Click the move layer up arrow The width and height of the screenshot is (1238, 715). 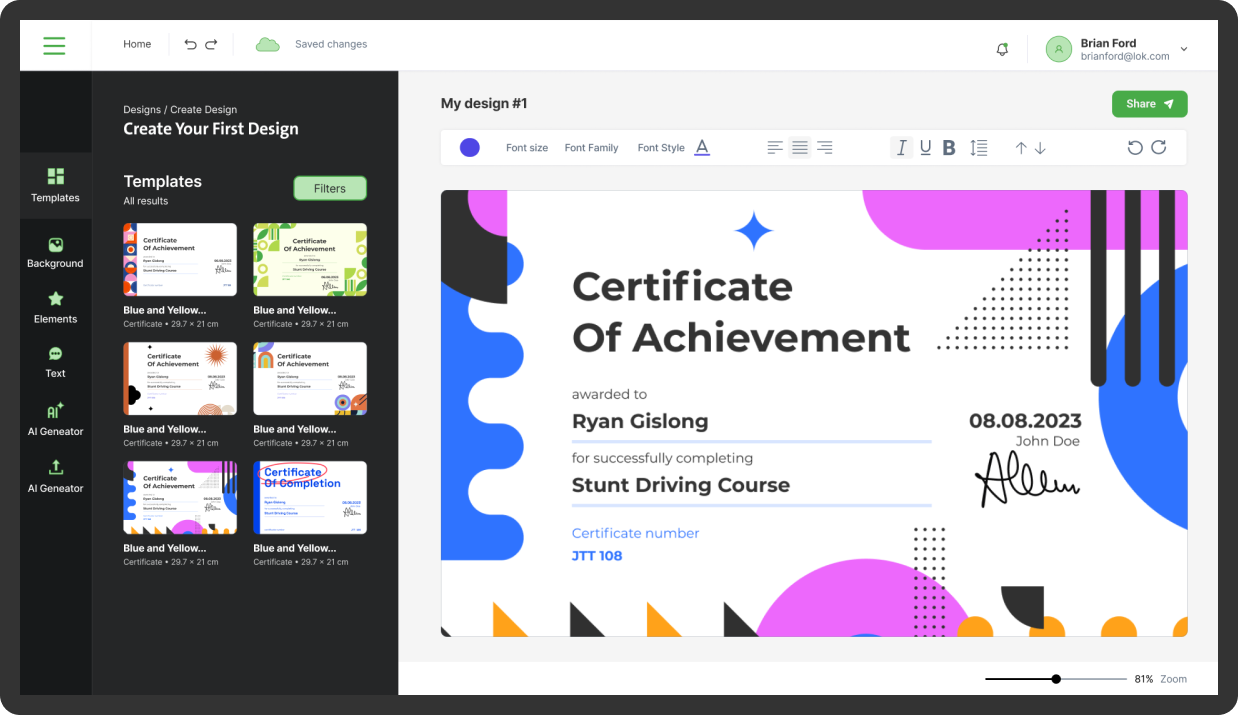click(x=1021, y=148)
